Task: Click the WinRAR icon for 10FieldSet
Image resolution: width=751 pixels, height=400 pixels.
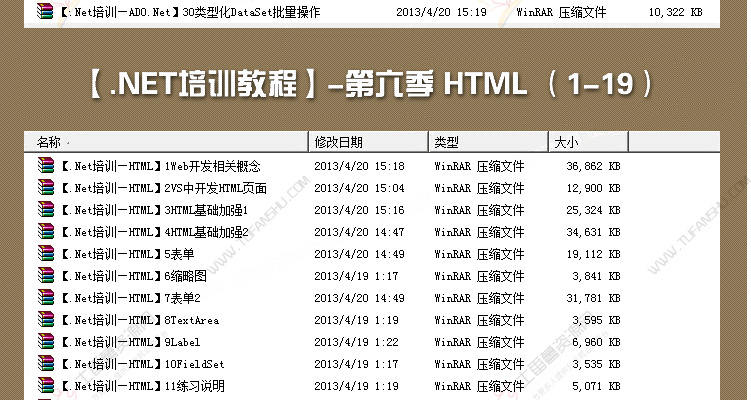Action: (x=46, y=364)
